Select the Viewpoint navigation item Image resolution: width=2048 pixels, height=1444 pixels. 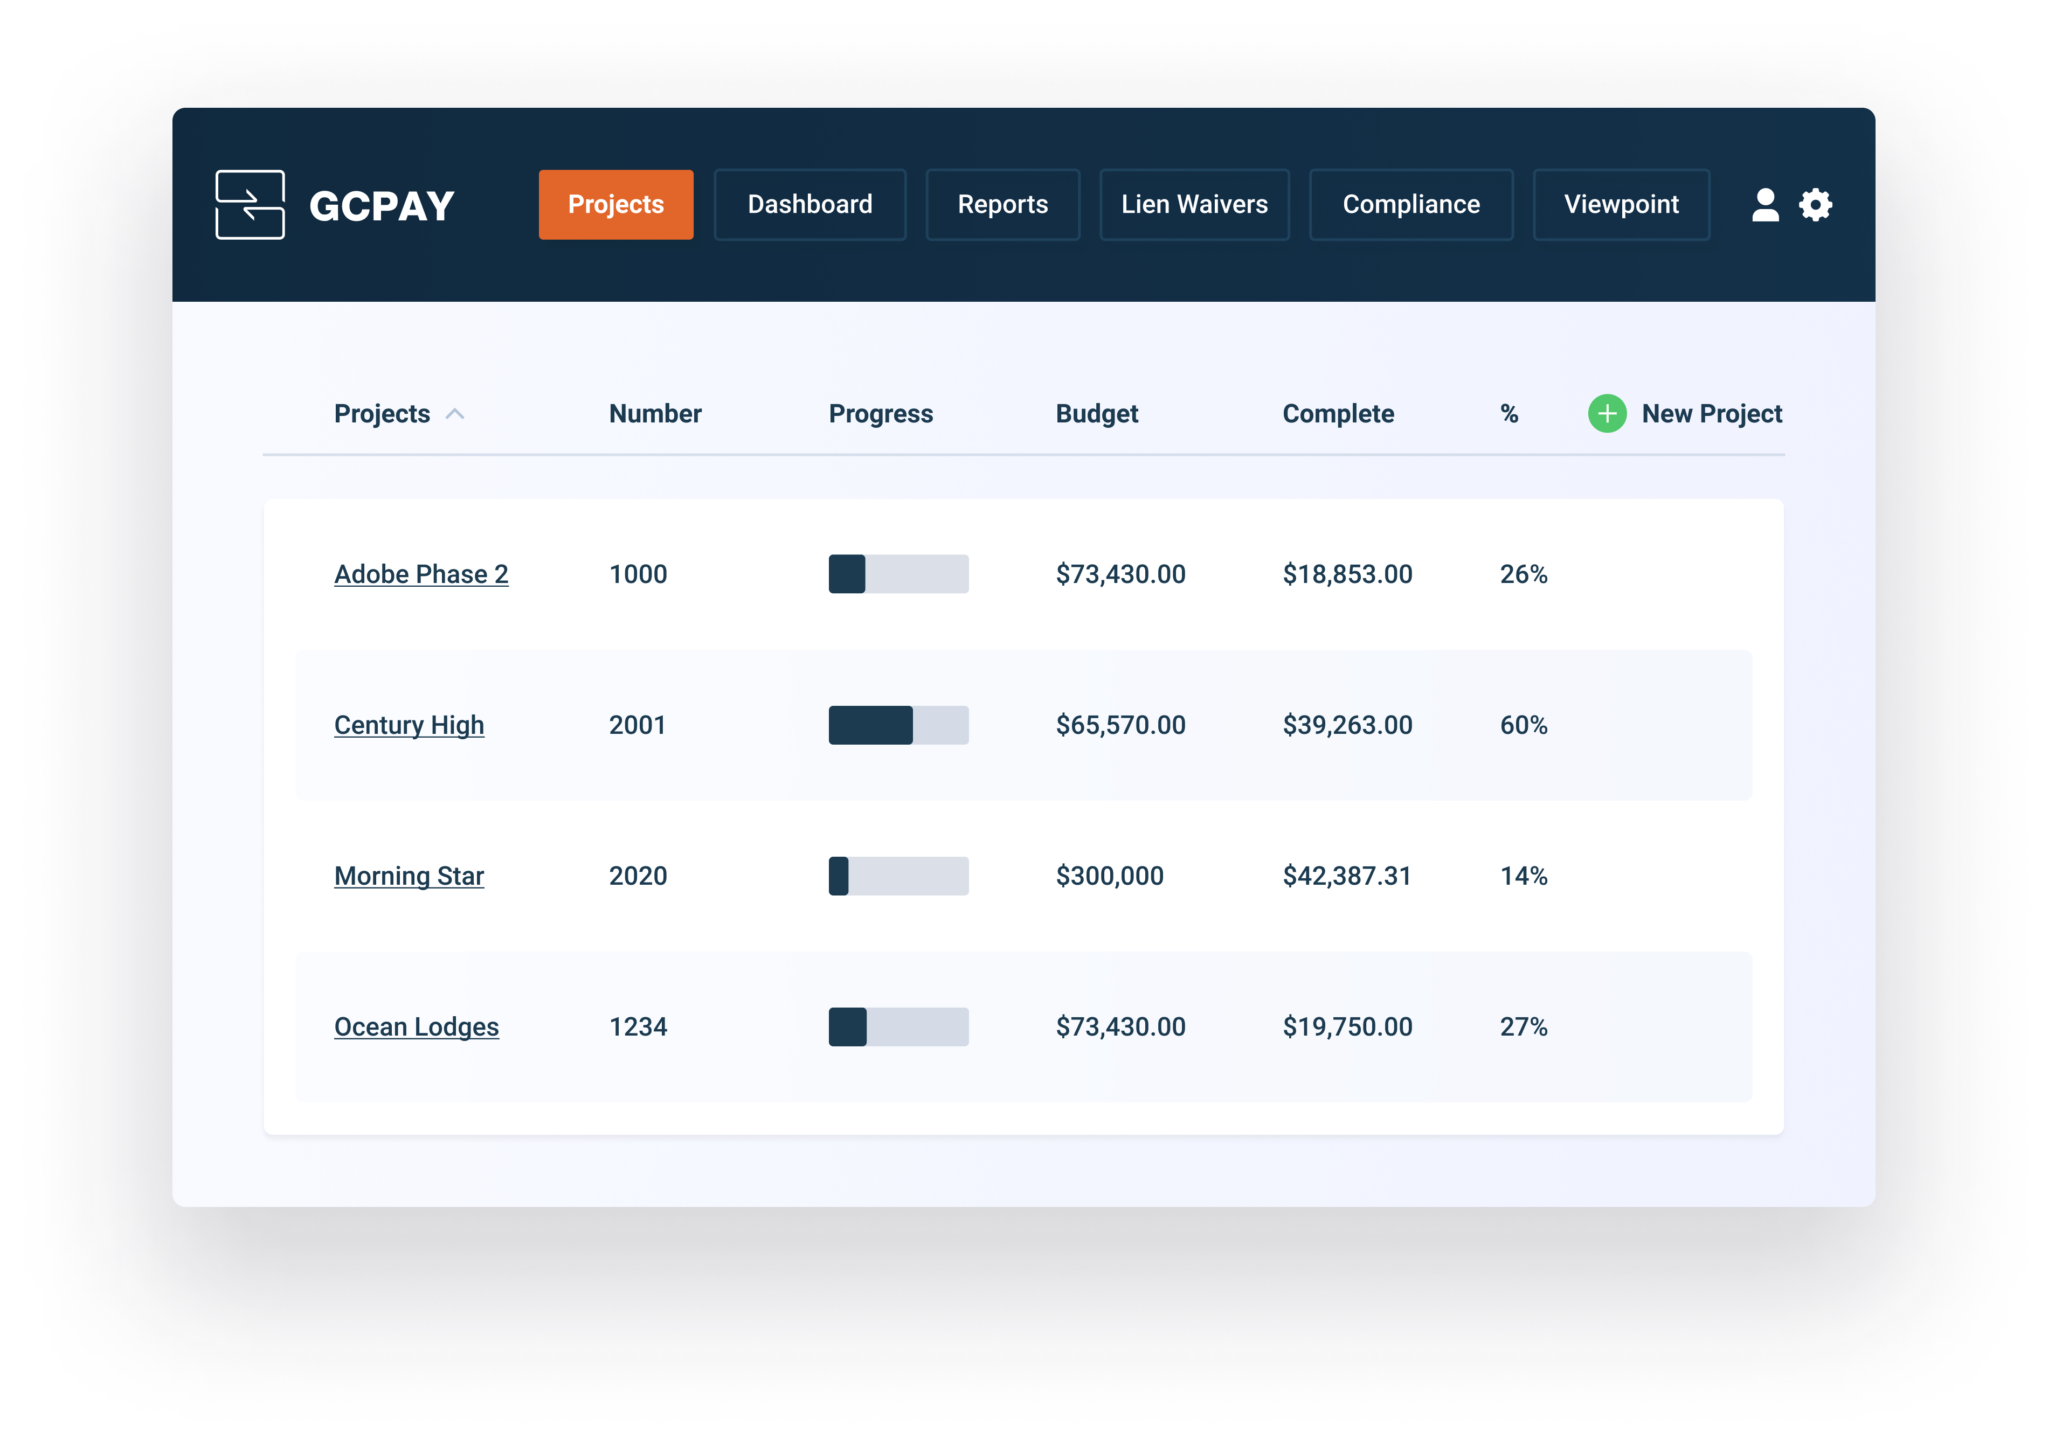[x=1621, y=205]
